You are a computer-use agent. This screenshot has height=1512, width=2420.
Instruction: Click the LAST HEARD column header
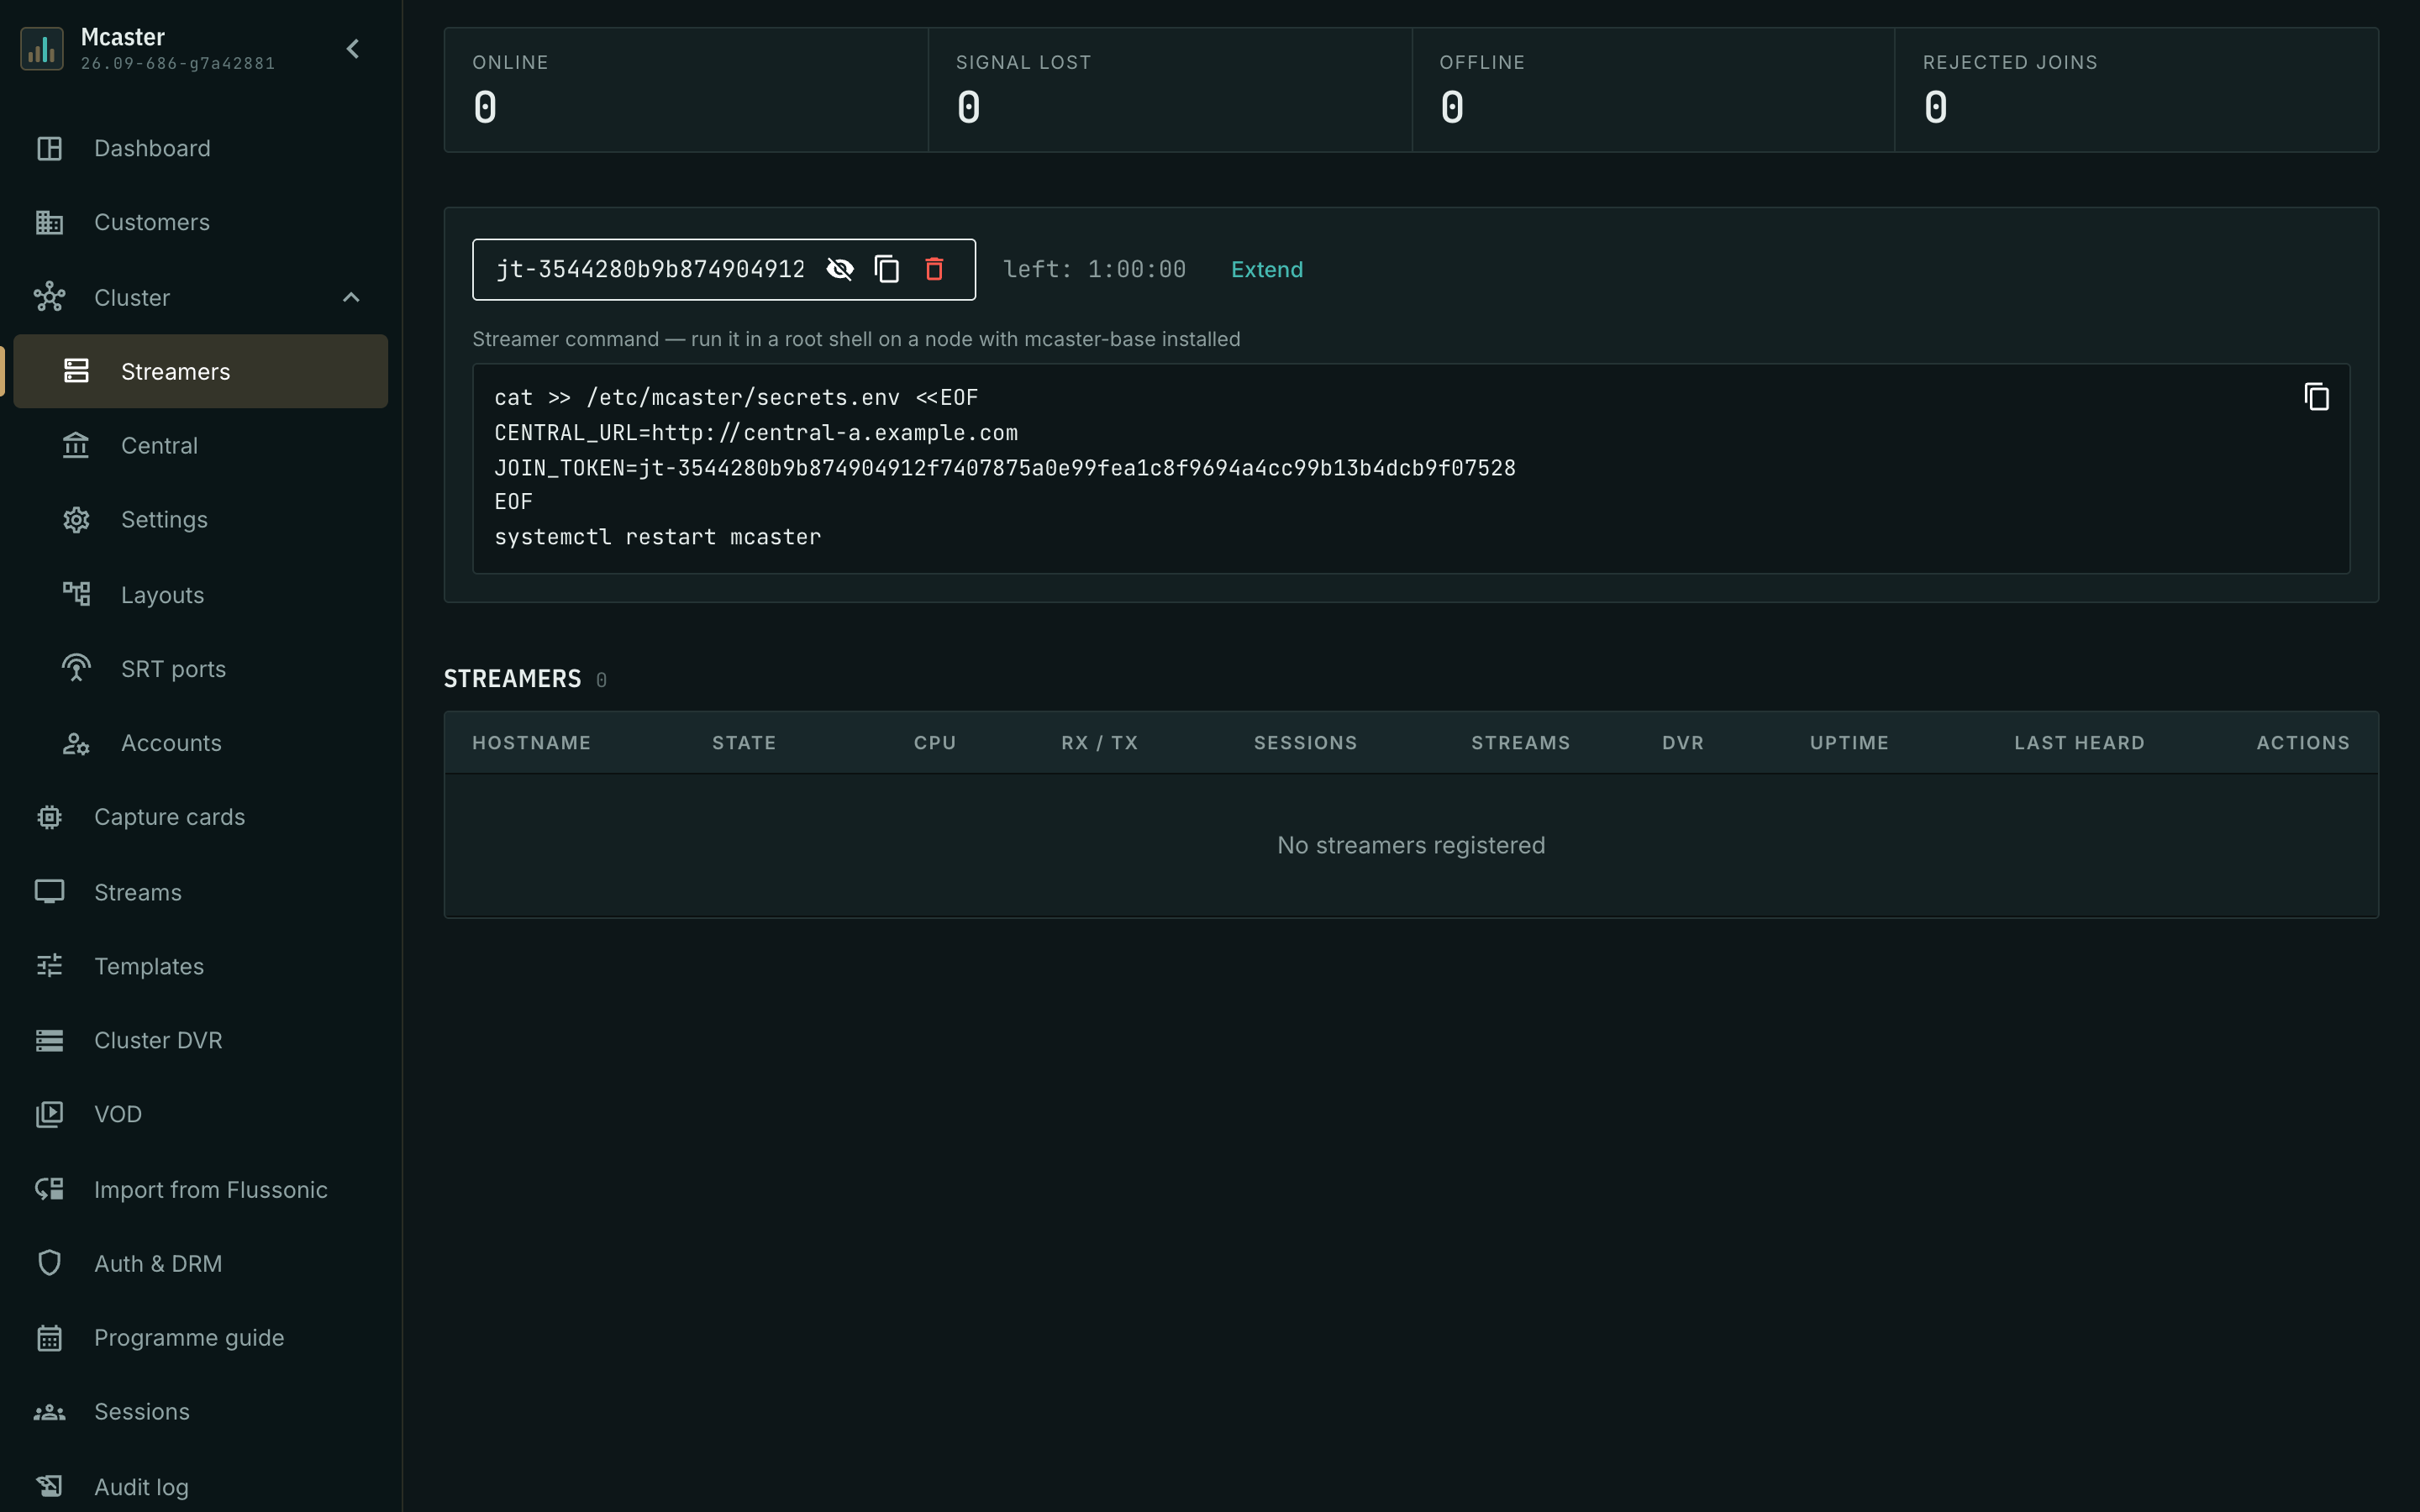2079,743
